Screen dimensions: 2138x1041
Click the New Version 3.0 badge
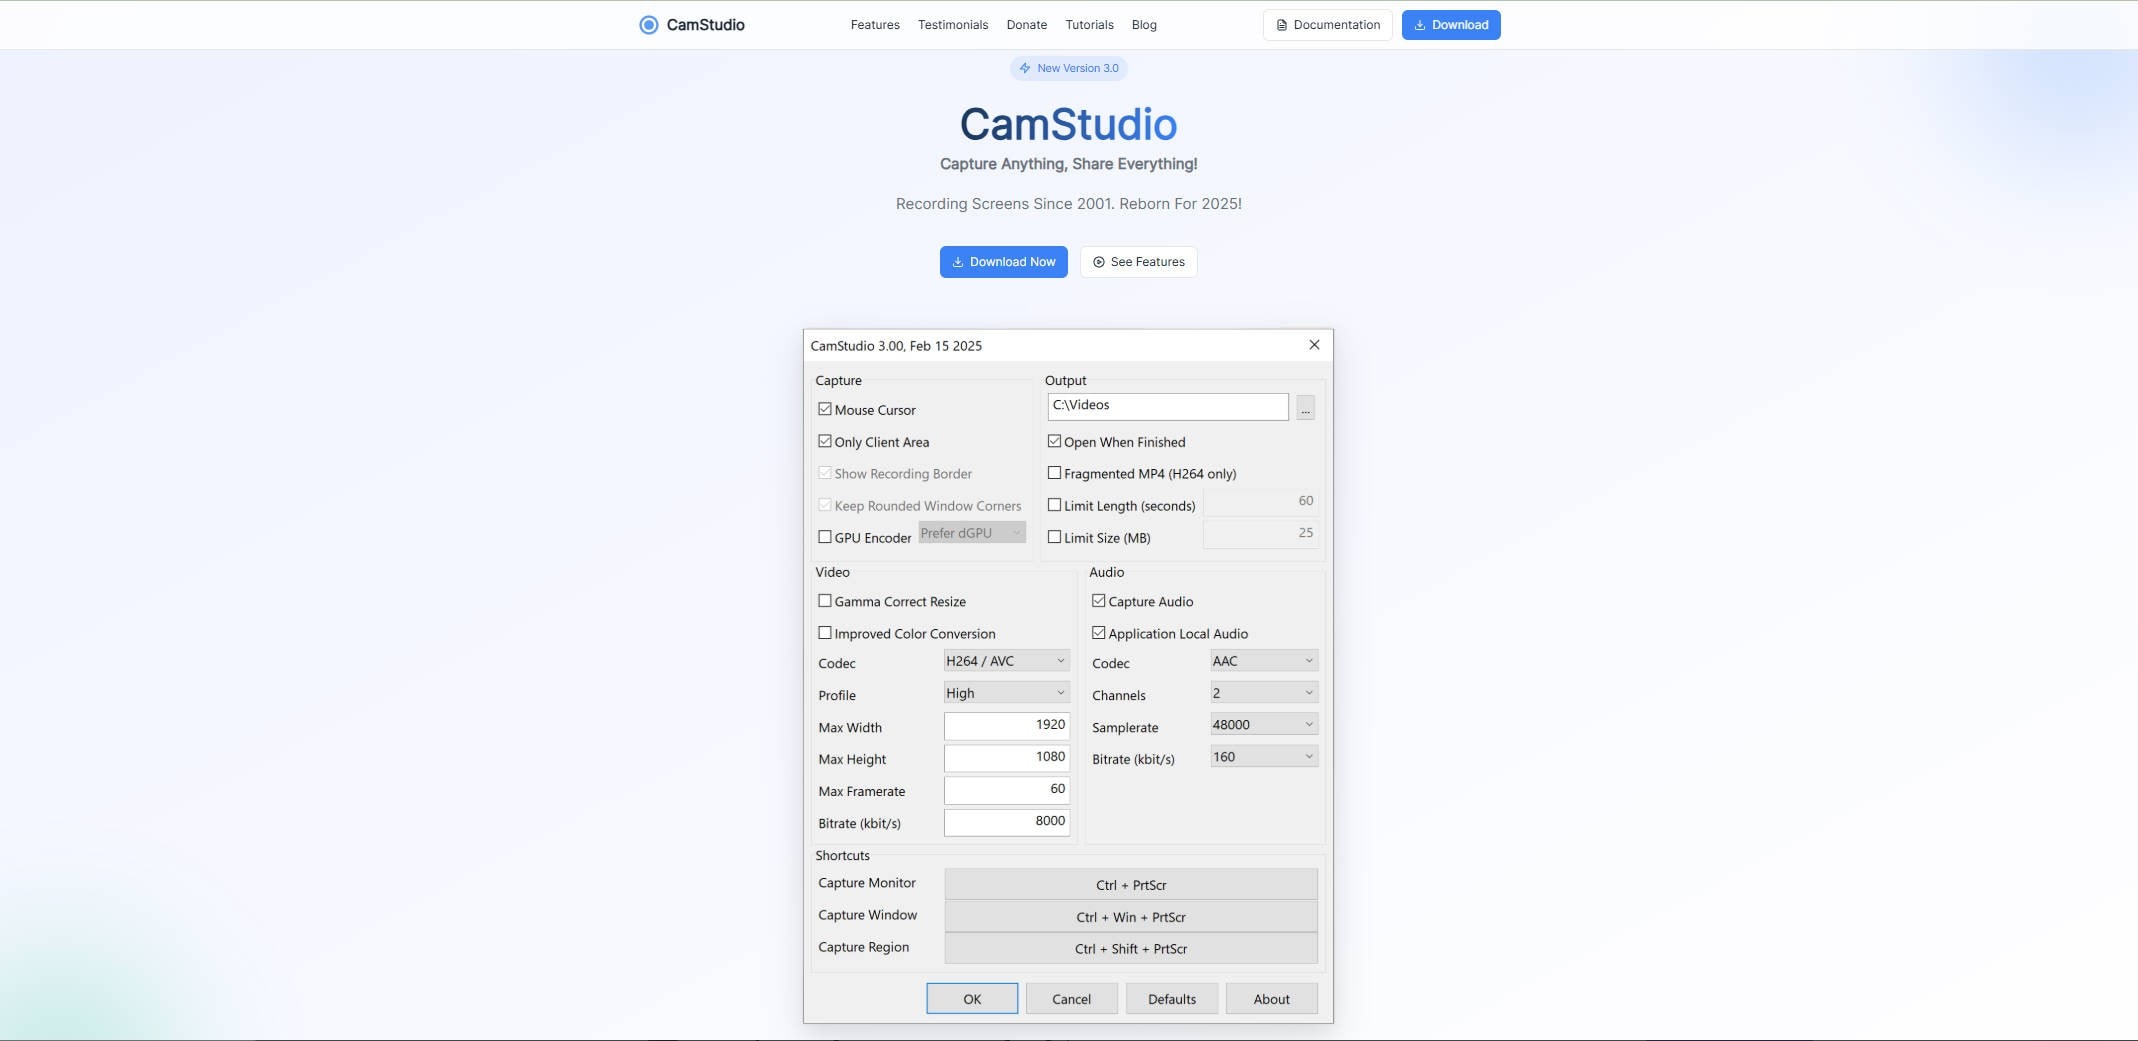point(1067,68)
